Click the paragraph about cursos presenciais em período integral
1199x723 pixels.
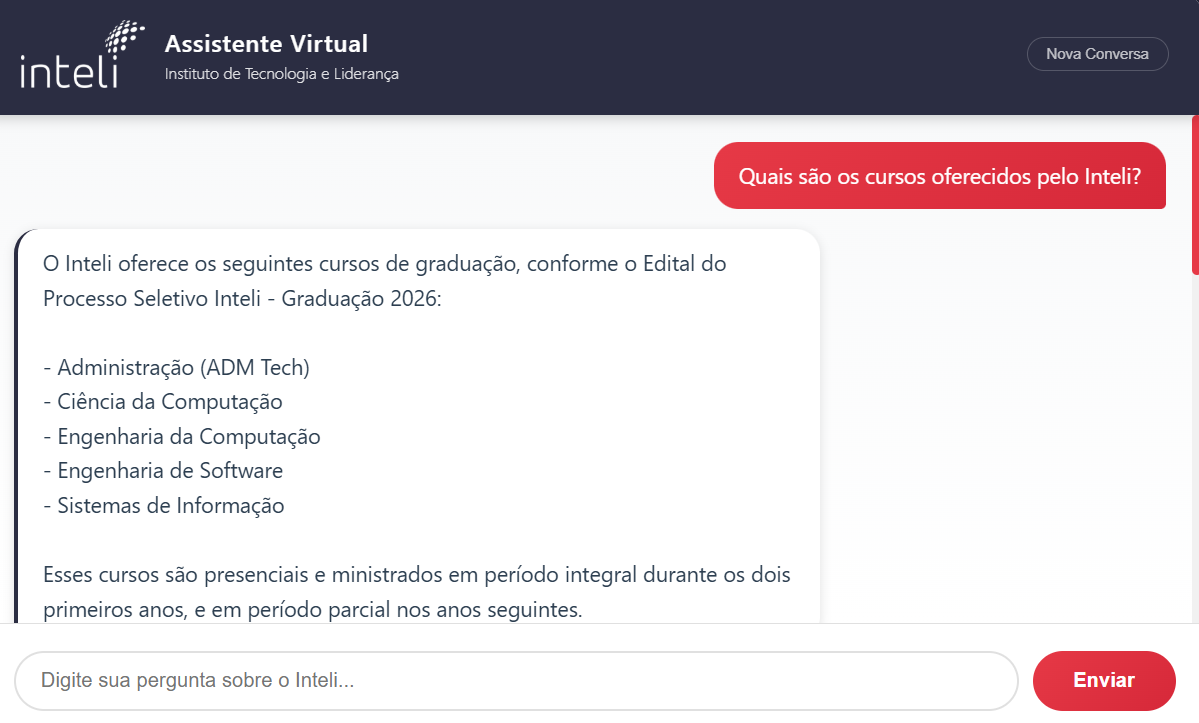pyautogui.click(x=415, y=592)
